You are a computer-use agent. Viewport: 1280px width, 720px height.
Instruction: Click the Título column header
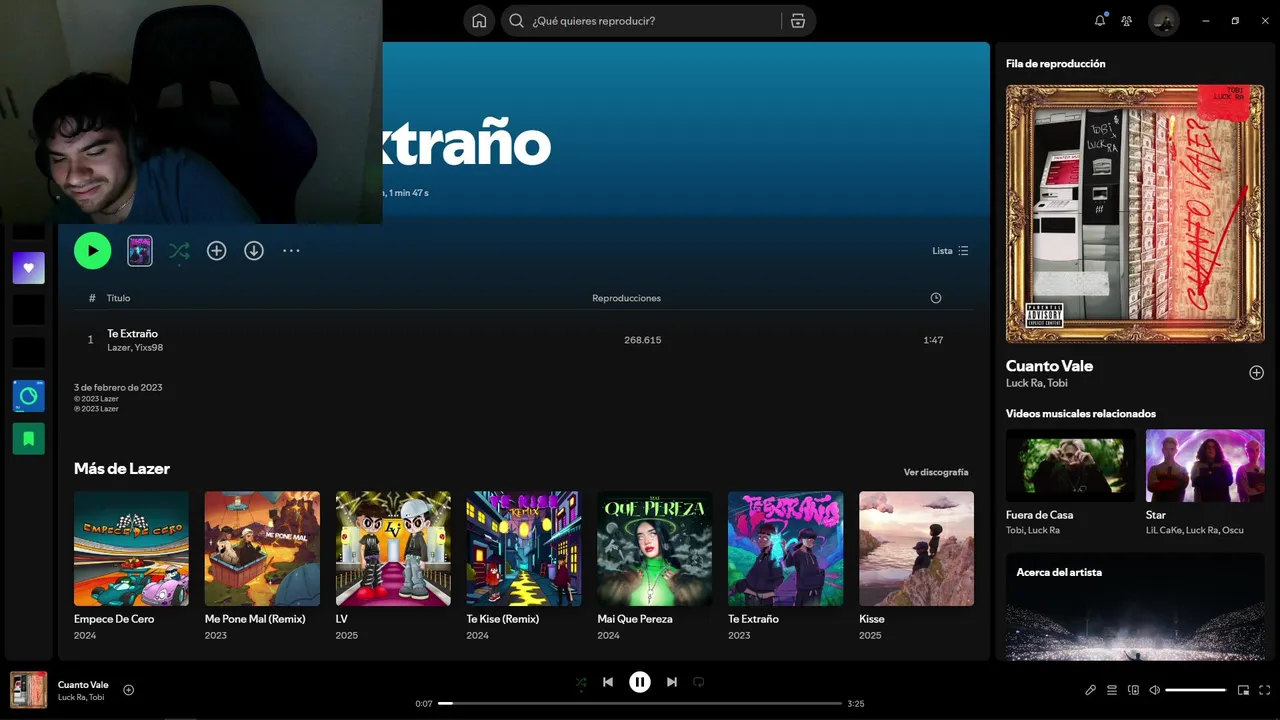tap(119, 298)
